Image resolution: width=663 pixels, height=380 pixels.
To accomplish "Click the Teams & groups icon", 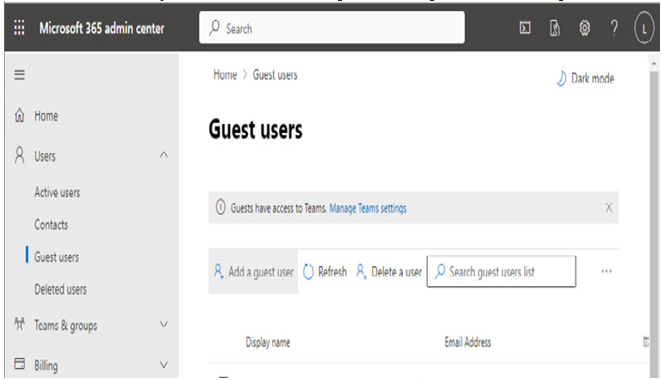I will coord(19,324).
